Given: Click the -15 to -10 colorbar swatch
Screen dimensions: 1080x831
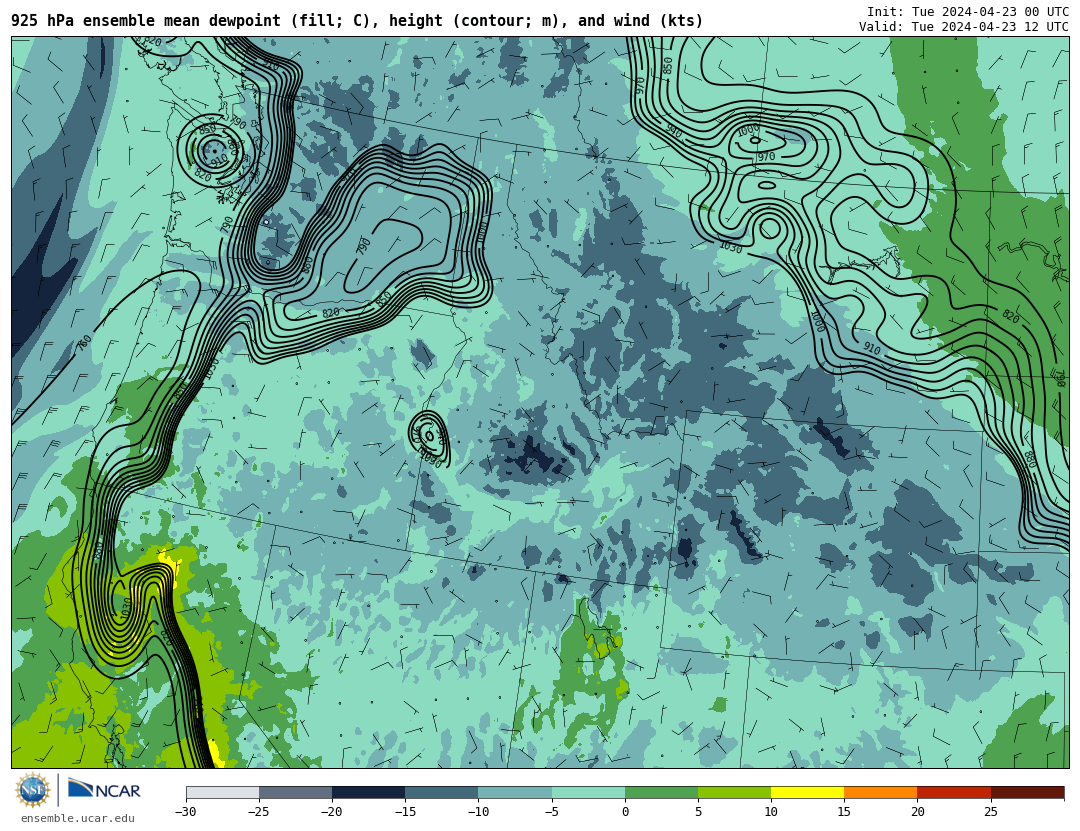Looking at the screenshot, I should point(442,792).
